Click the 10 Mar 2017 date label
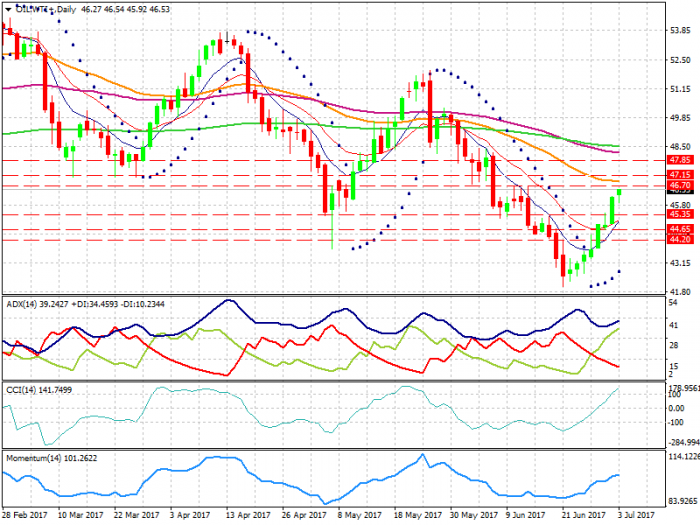 [x=80, y=515]
